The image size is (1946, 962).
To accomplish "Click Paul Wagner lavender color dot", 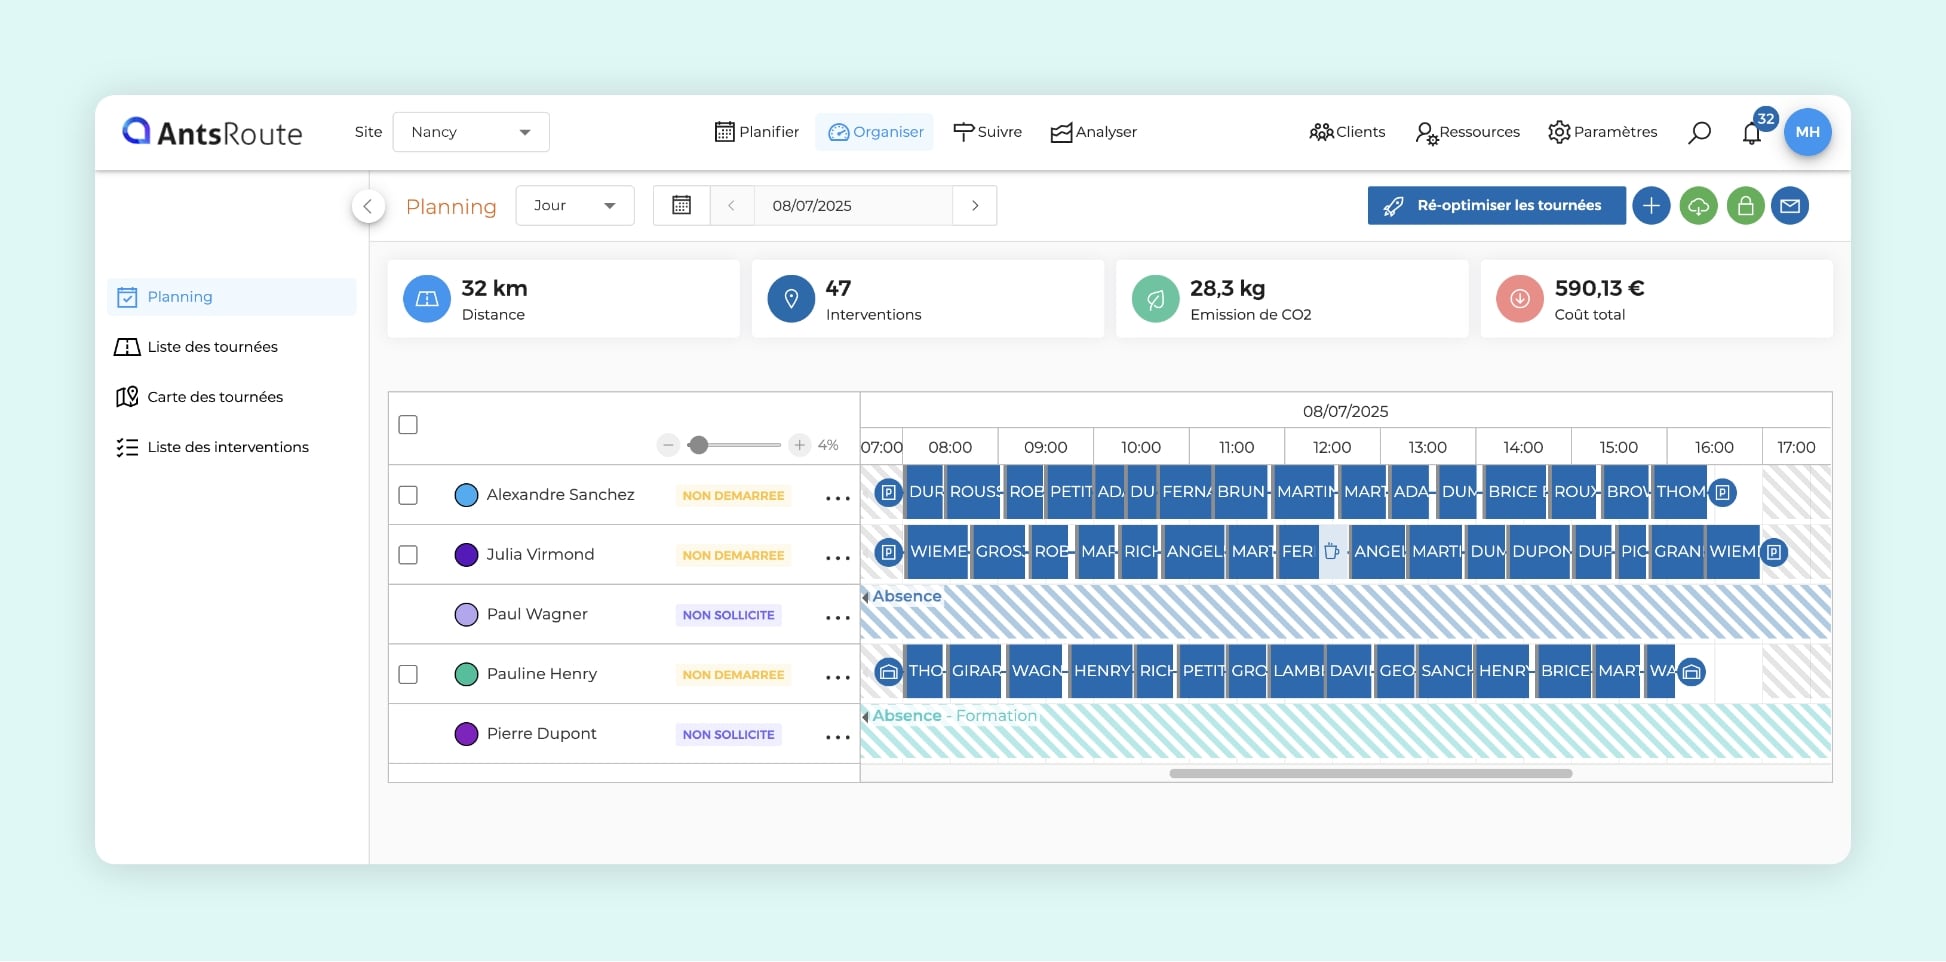I will [x=466, y=615].
